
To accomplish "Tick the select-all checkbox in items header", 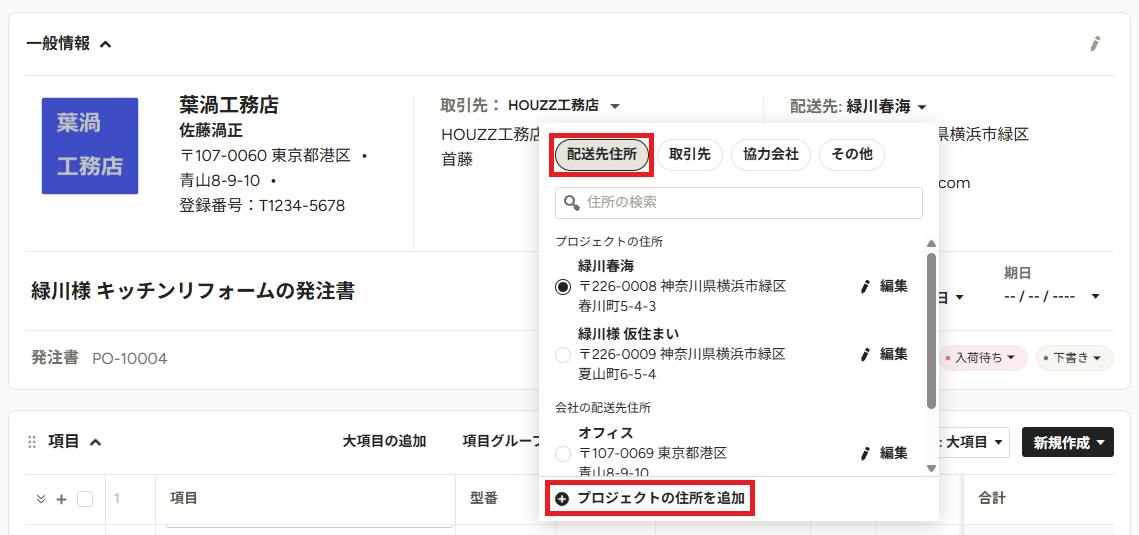I will (x=85, y=499).
